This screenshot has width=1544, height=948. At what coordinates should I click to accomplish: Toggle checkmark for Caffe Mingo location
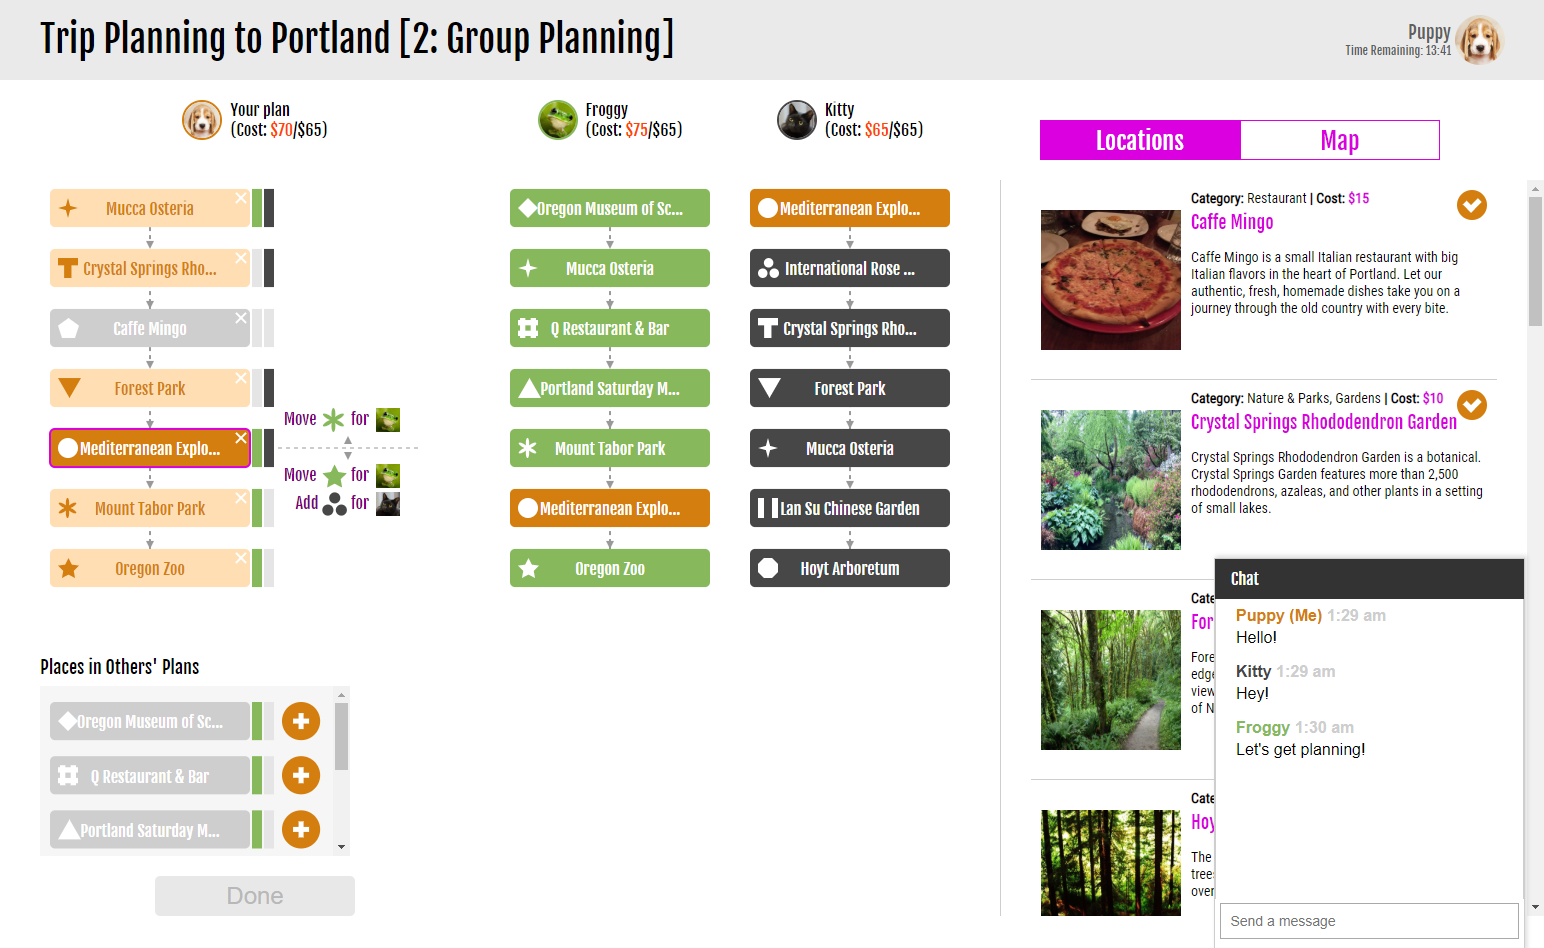[x=1472, y=205]
